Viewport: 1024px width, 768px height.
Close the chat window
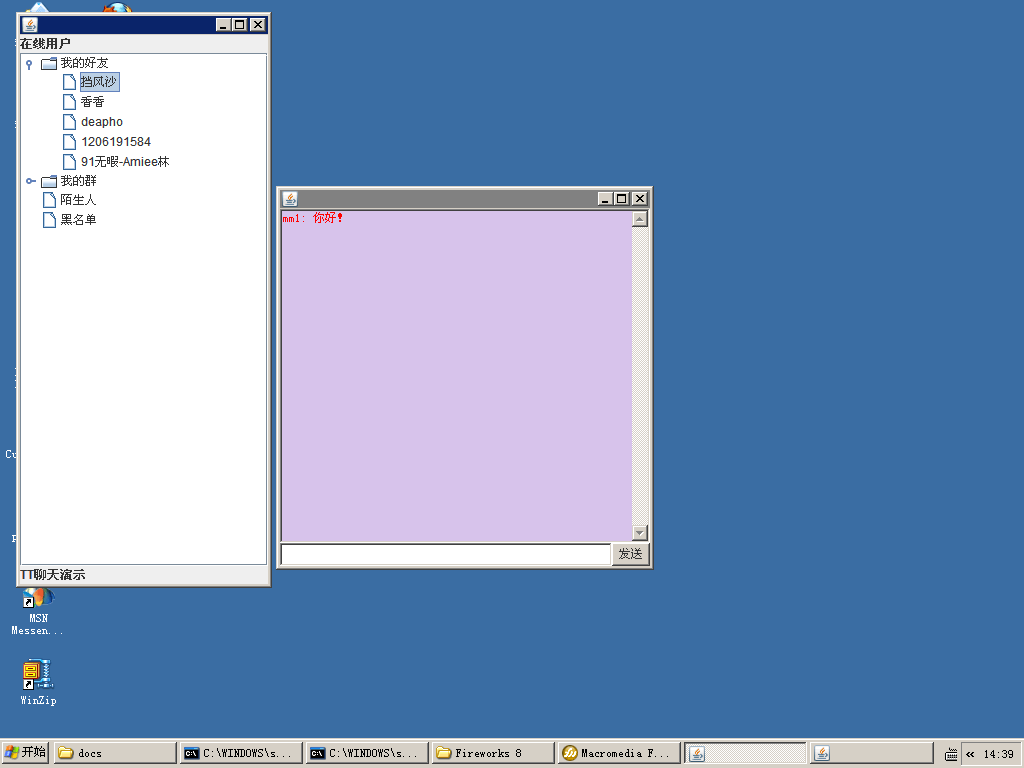640,199
